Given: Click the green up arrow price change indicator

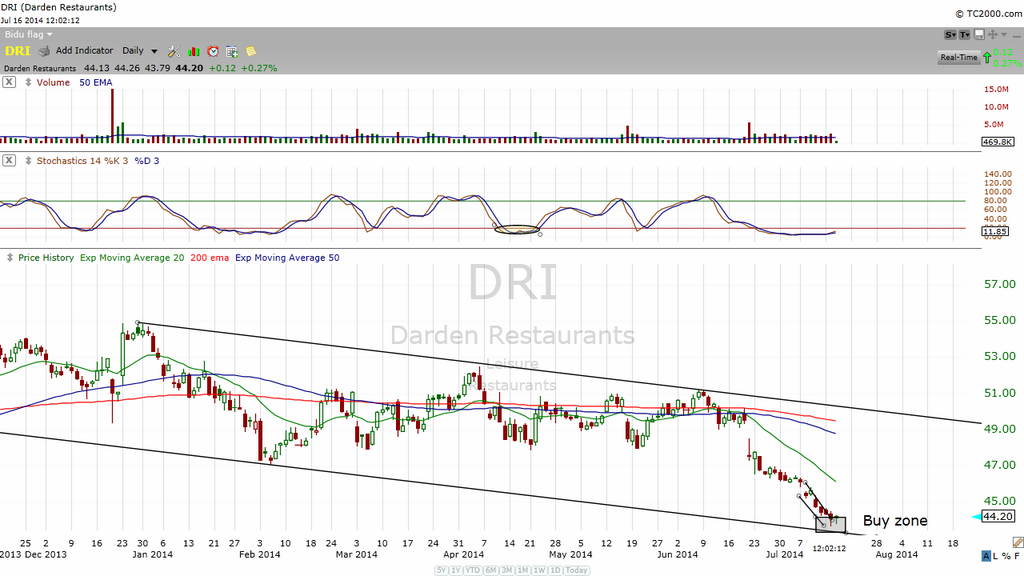Looking at the screenshot, I should pyautogui.click(x=986, y=57).
